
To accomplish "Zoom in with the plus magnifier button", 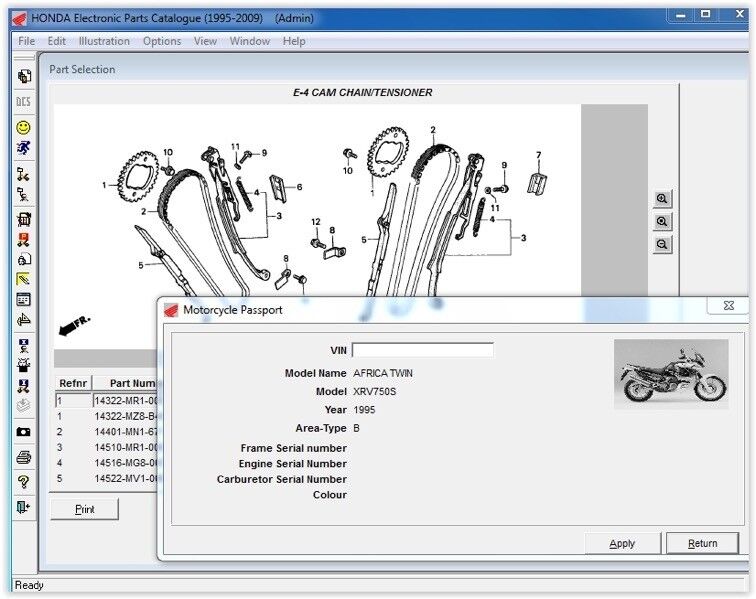I will click(662, 198).
